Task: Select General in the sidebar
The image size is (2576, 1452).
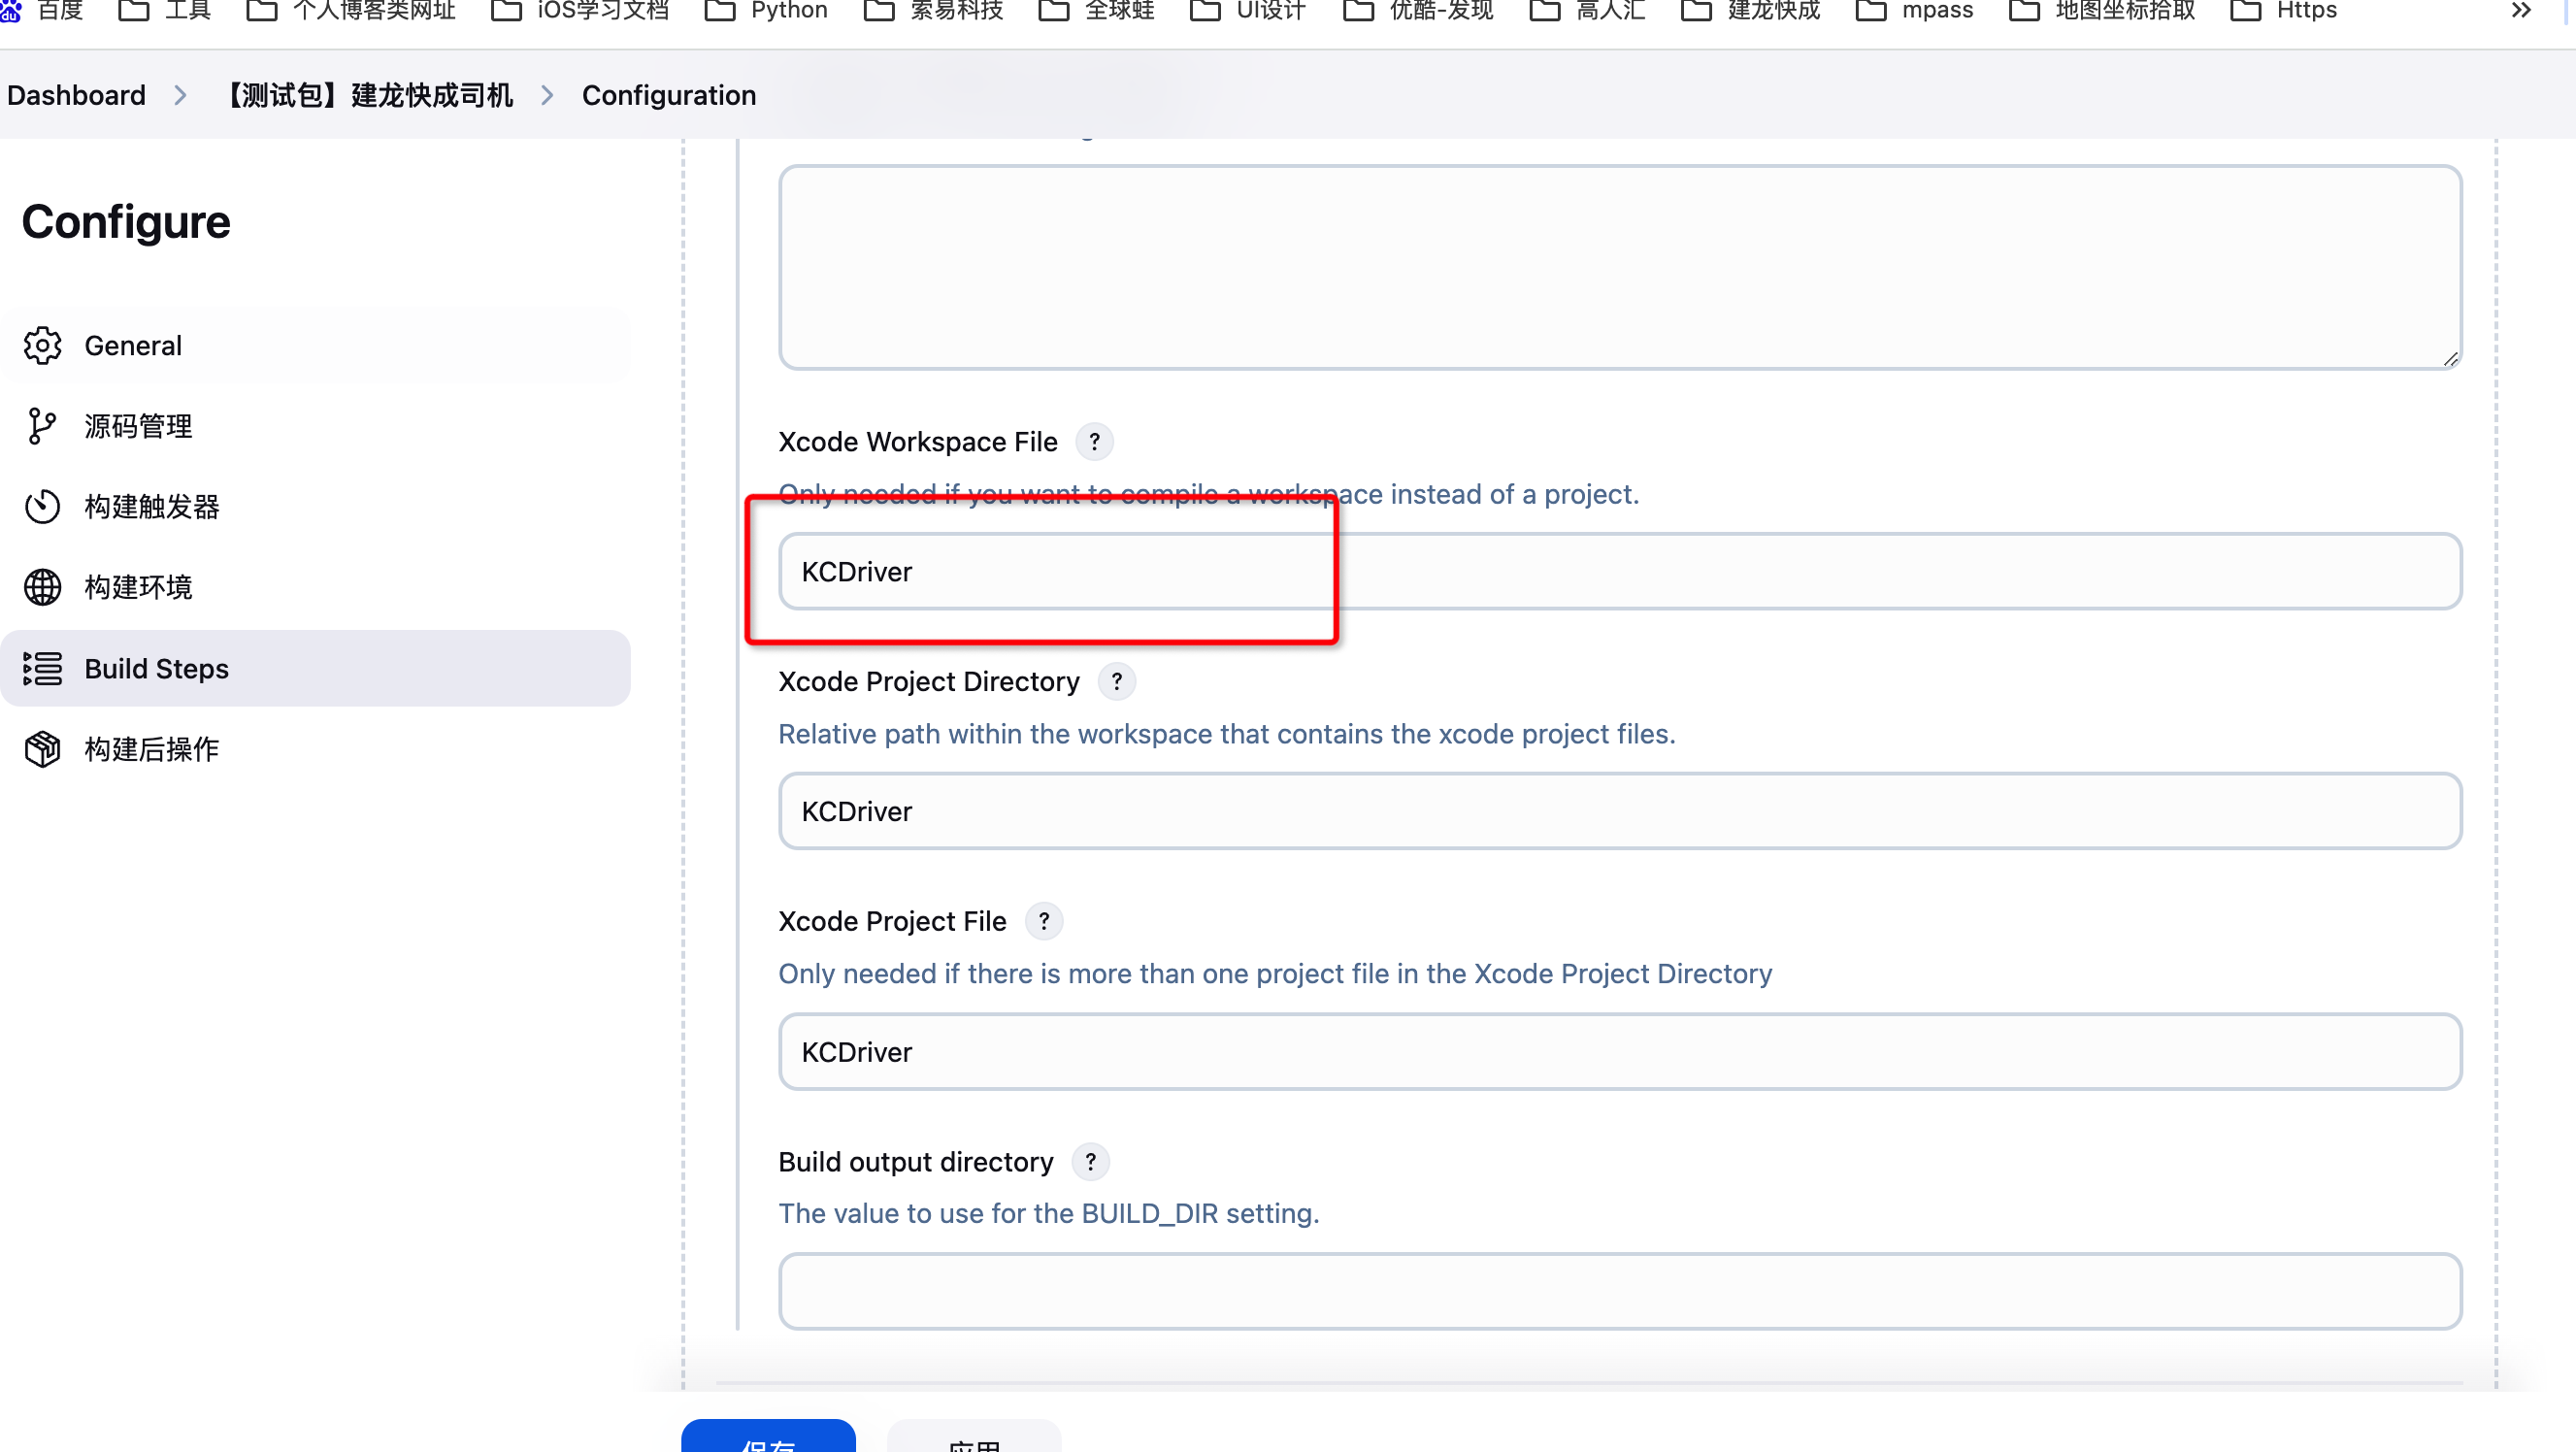Action: [x=316, y=345]
